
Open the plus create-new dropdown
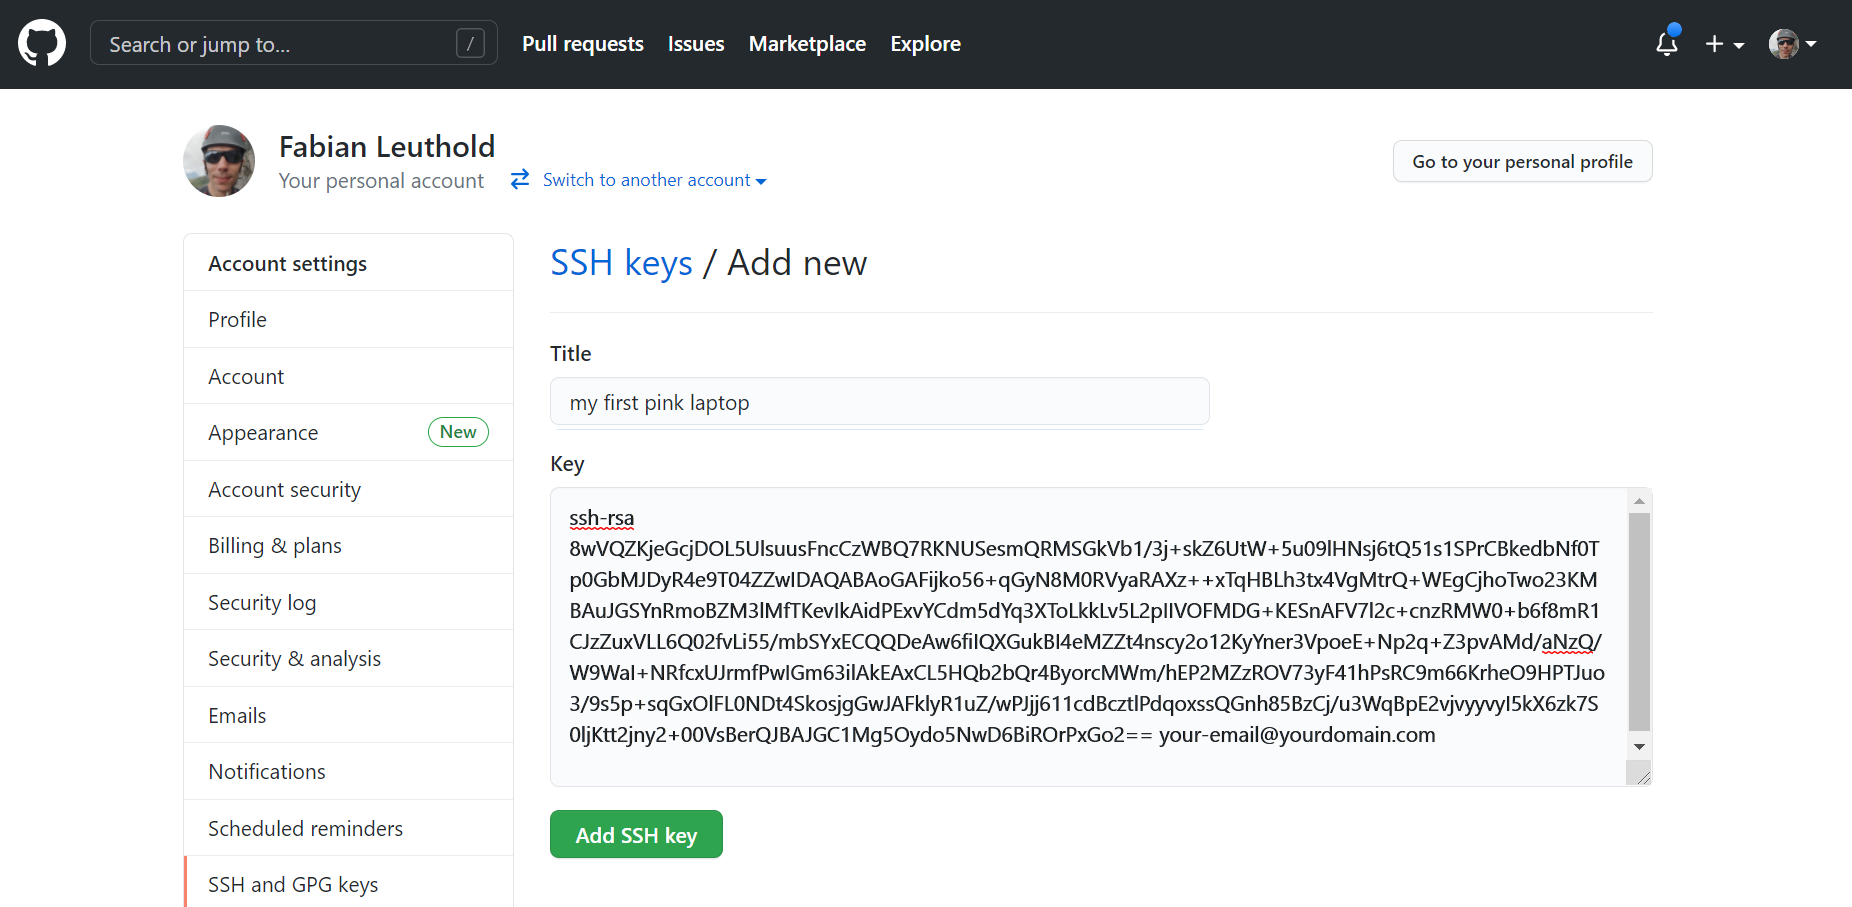click(x=1724, y=44)
